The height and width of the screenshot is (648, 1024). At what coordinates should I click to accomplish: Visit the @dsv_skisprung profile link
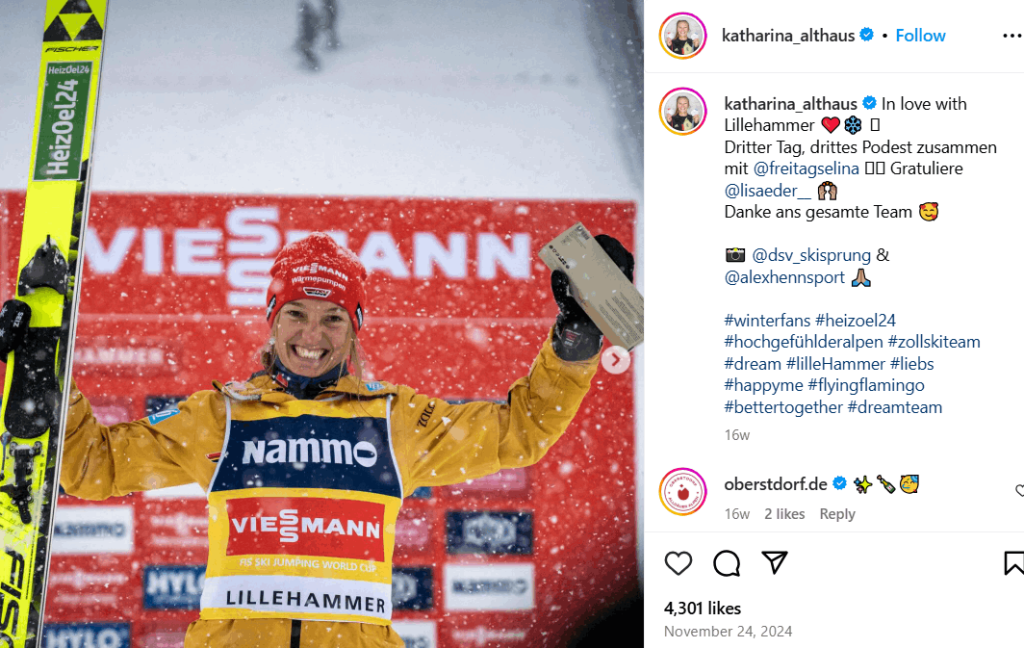point(811,255)
